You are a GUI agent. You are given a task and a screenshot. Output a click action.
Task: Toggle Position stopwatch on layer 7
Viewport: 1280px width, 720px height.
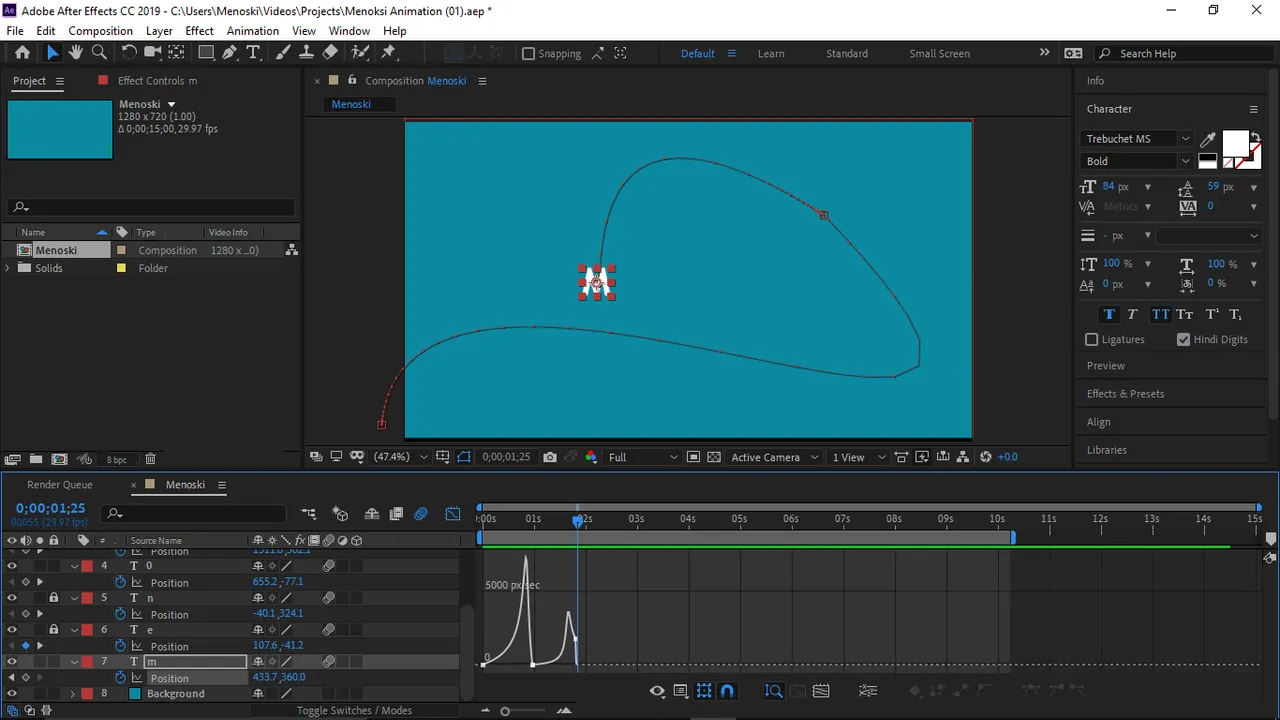point(121,678)
